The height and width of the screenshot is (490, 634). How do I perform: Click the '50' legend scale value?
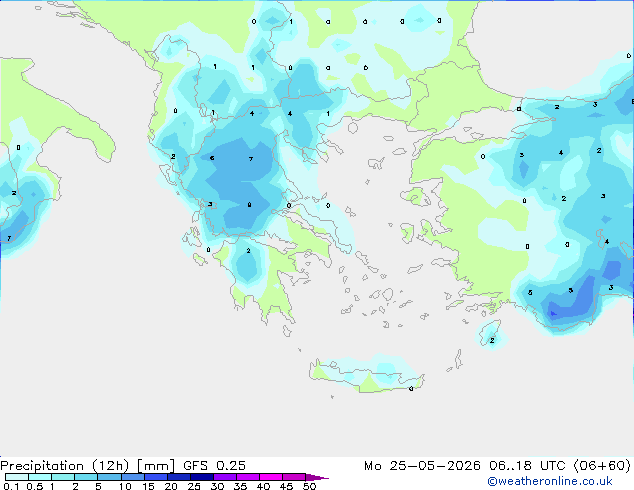point(309,486)
